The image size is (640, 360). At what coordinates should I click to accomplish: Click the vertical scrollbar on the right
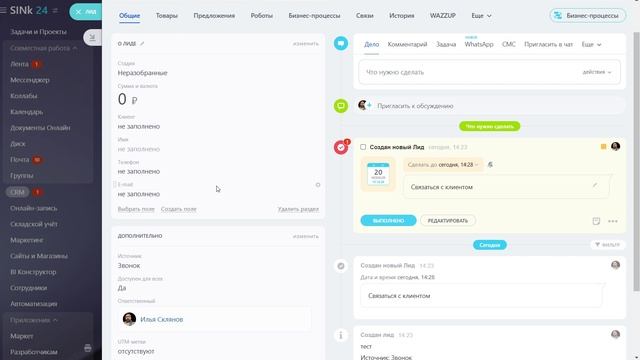coord(636,162)
